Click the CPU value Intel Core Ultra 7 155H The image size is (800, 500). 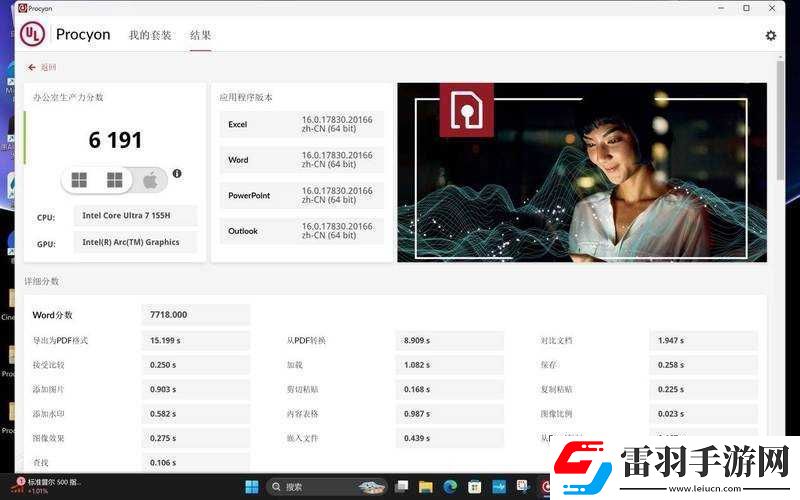coord(136,216)
